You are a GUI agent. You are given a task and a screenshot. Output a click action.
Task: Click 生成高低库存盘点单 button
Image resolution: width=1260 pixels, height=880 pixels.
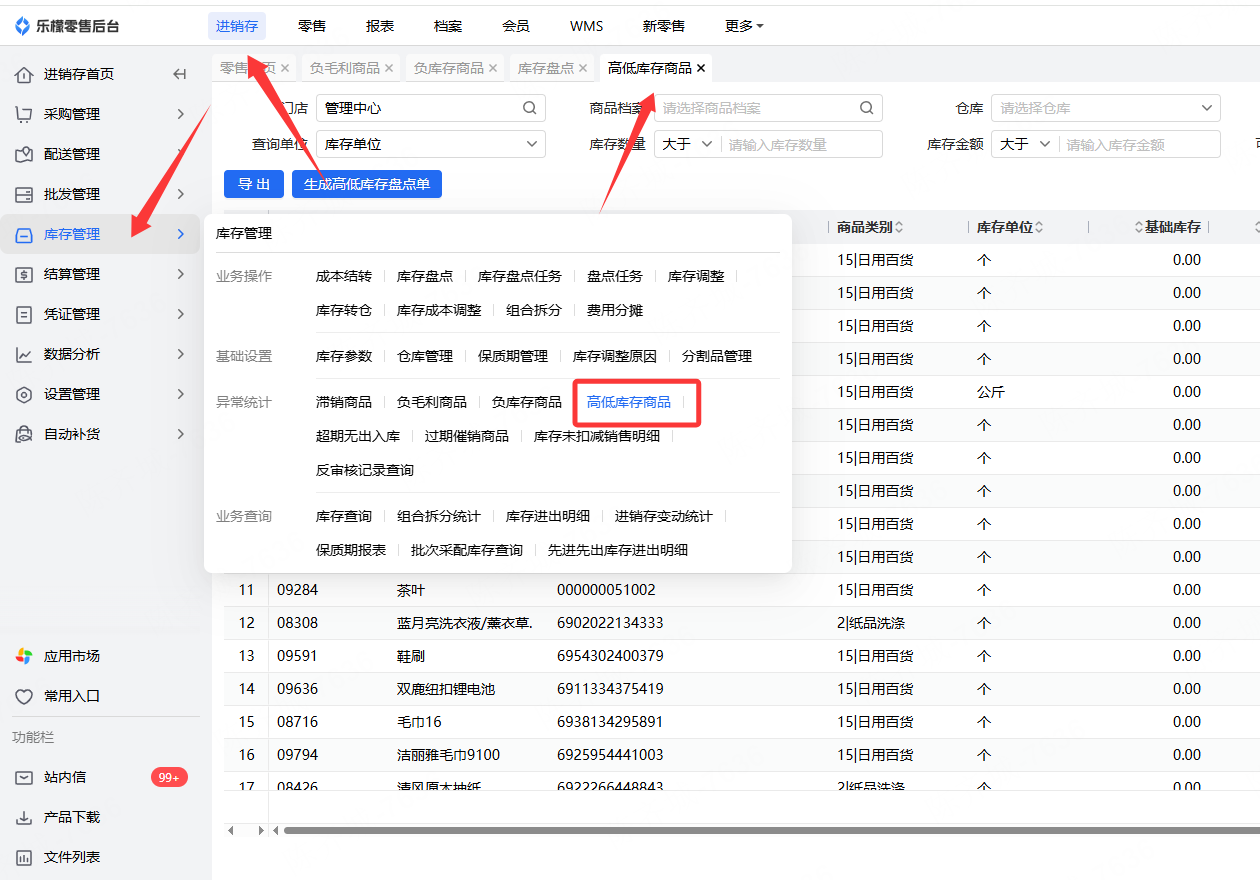(367, 184)
